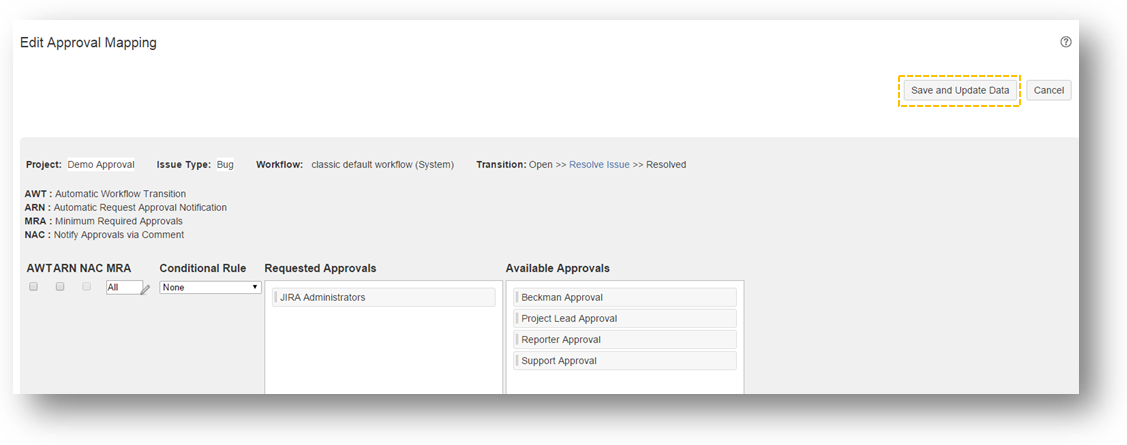Image resolution: width=1127 pixels, height=445 pixels.
Task: Open the Conditional Rule dropdown
Action: click(x=210, y=287)
